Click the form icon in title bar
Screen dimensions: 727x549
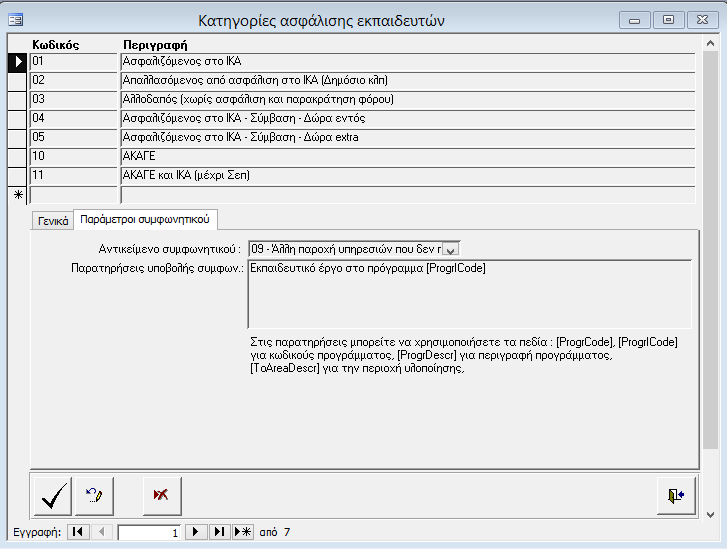(x=16, y=19)
